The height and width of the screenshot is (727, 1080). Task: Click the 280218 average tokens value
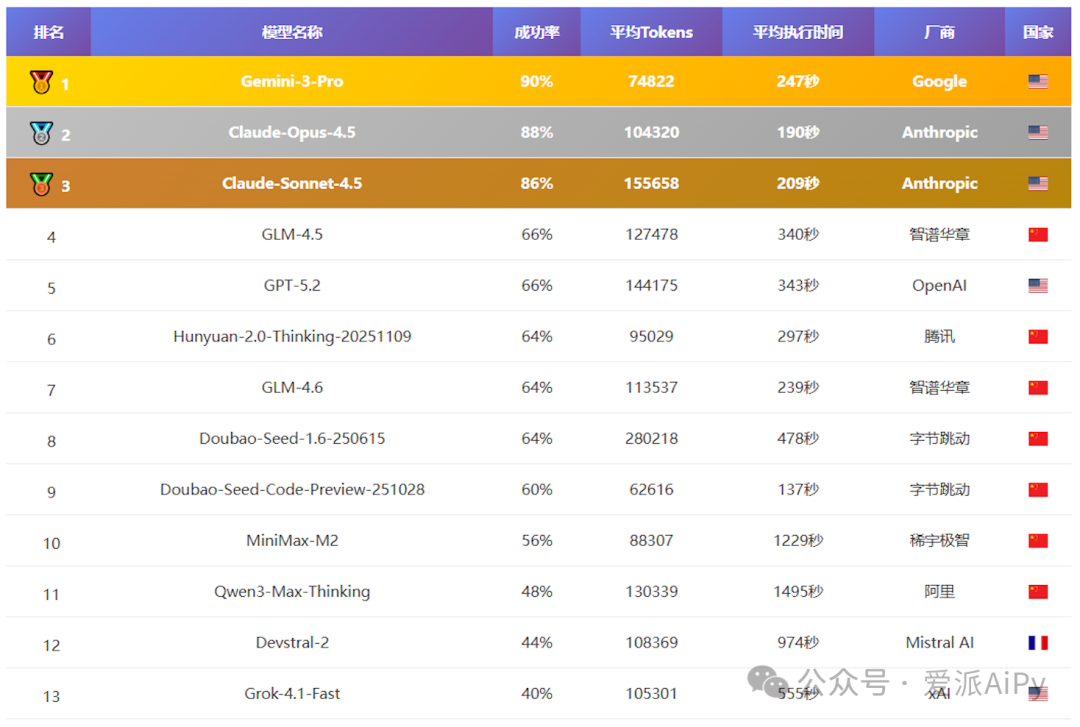click(x=652, y=438)
